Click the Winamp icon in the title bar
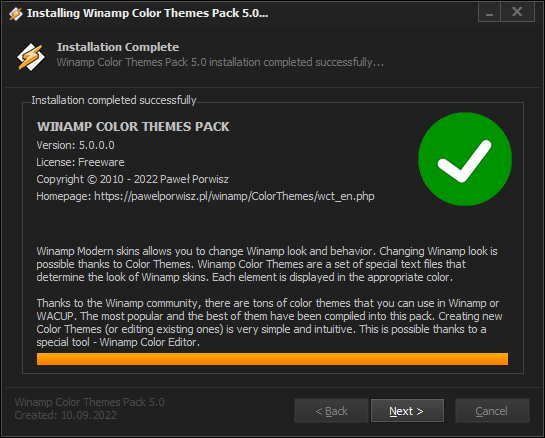Screen dimensions: 545x438 16,14
